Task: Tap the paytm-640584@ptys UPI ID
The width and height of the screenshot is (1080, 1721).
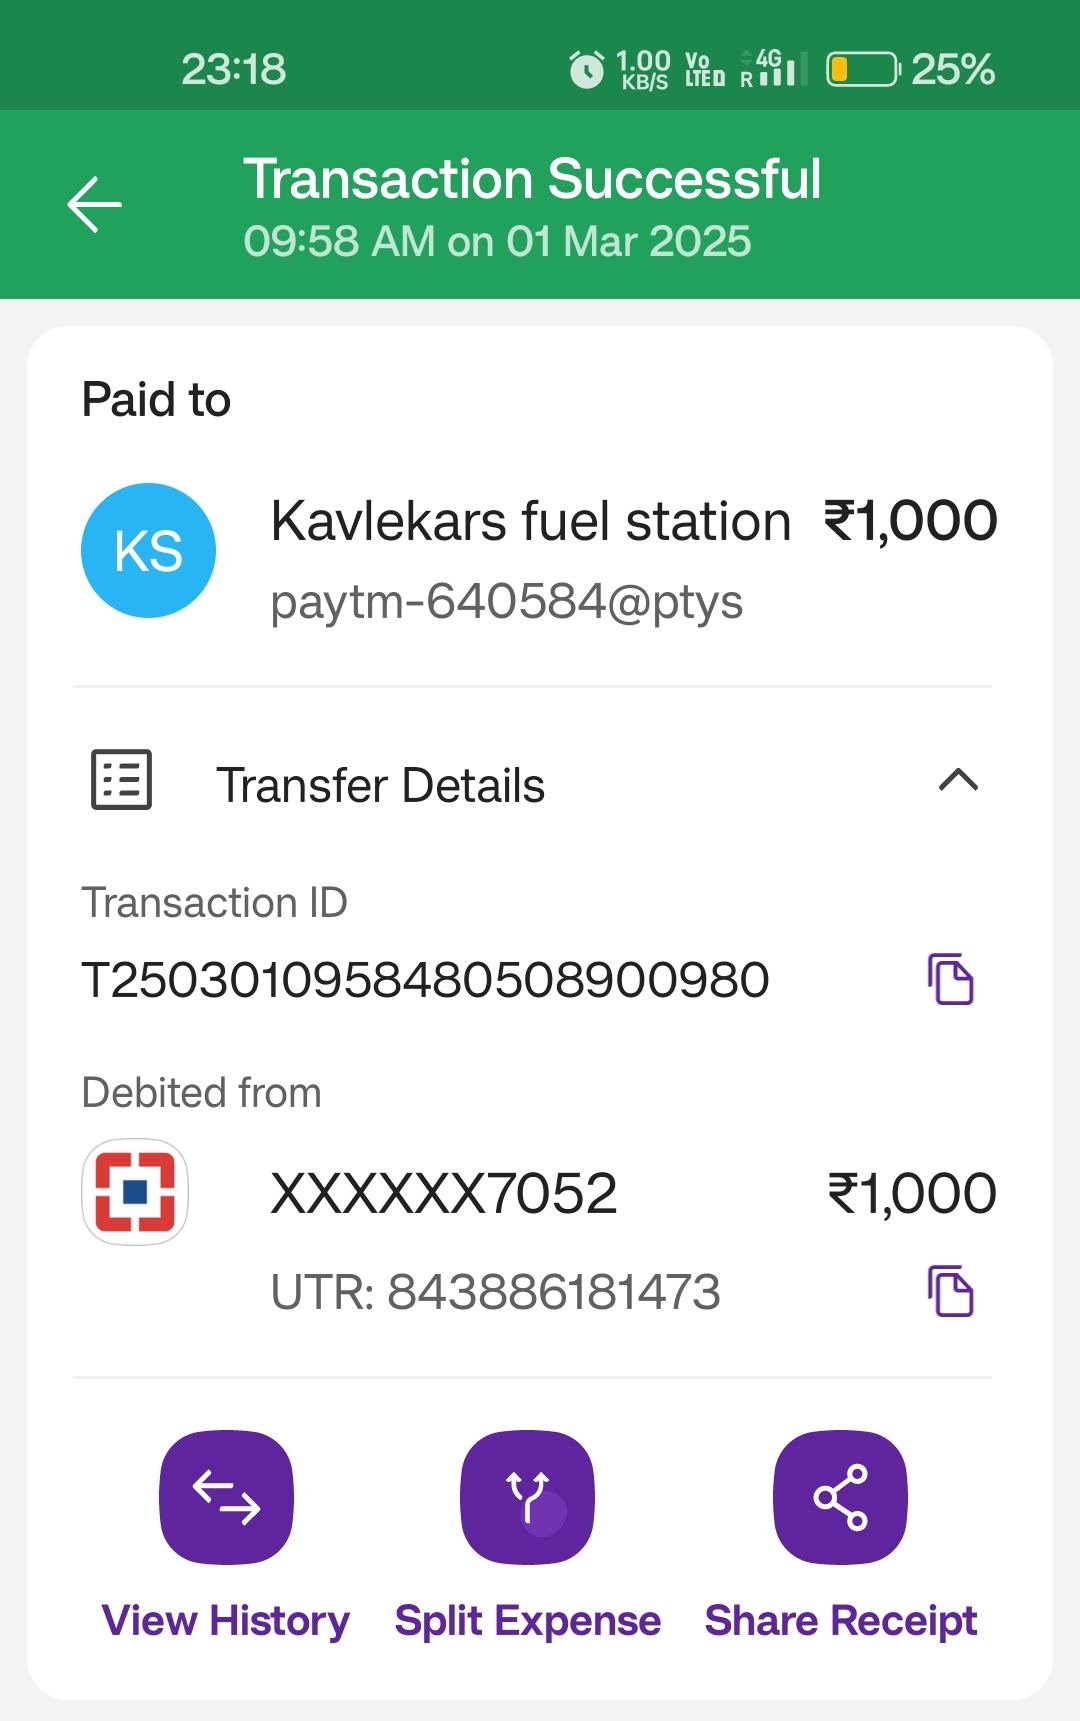Action: 507,602
